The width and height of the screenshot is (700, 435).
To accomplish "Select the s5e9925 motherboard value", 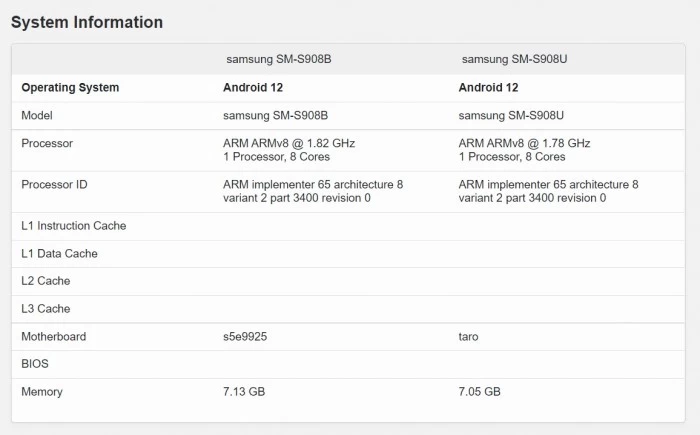I will [x=245, y=337].
